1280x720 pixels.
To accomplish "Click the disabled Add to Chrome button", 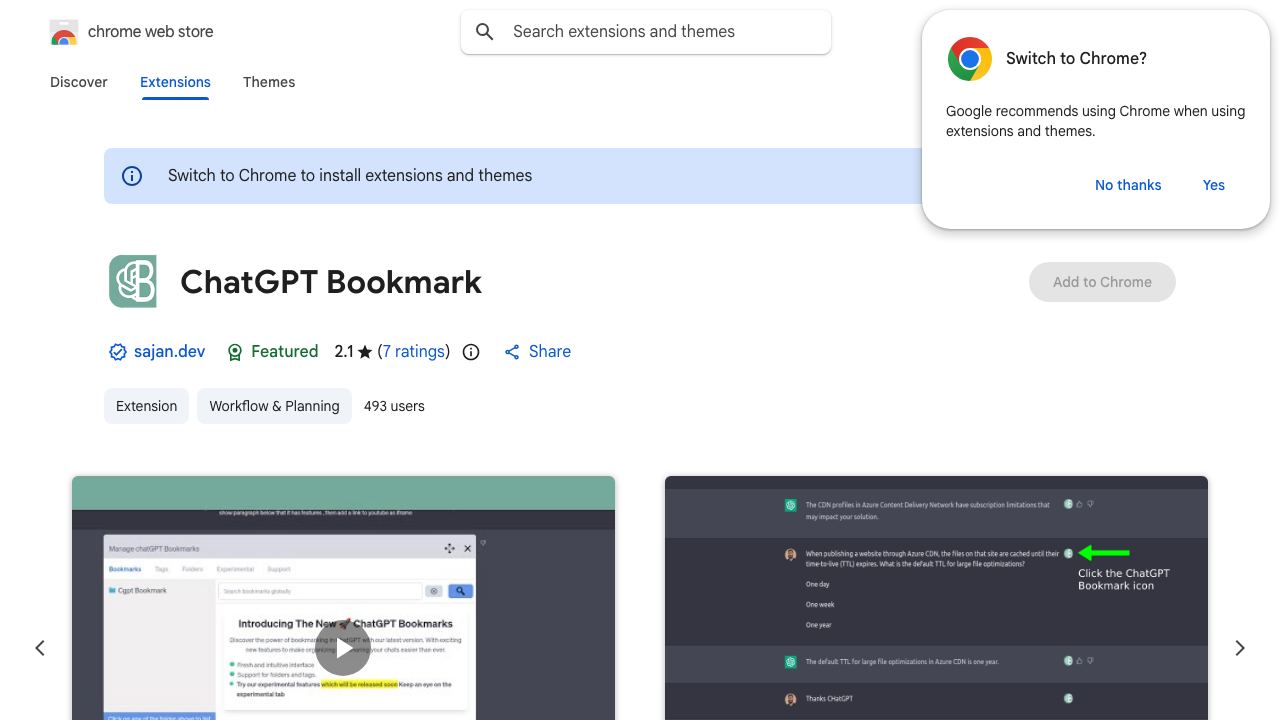I will 1102,282.
